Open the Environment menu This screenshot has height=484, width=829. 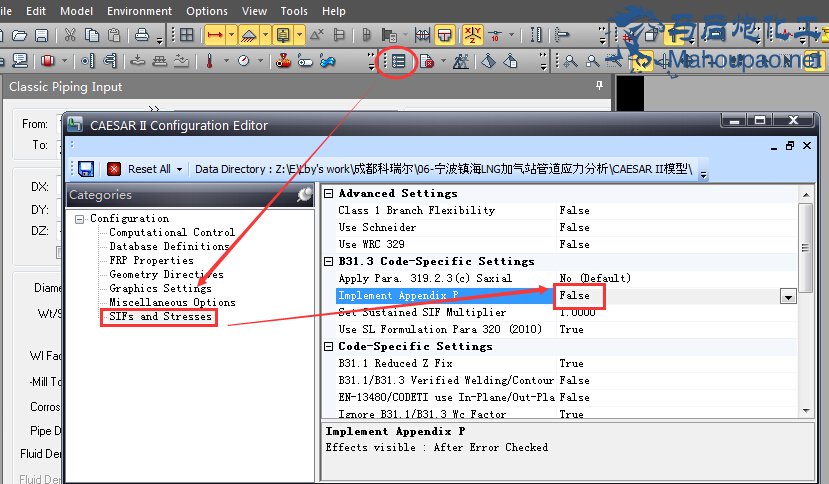[x=139, y=11]
